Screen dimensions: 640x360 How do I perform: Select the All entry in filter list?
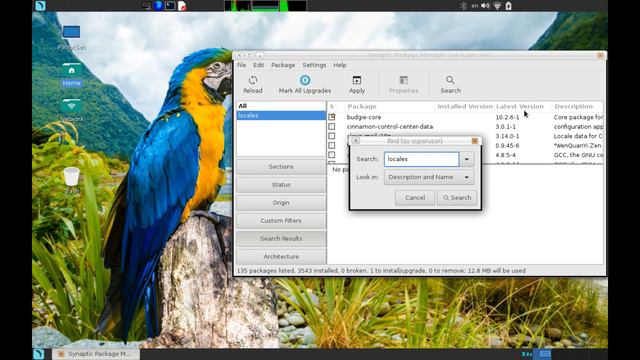[281, 106]
